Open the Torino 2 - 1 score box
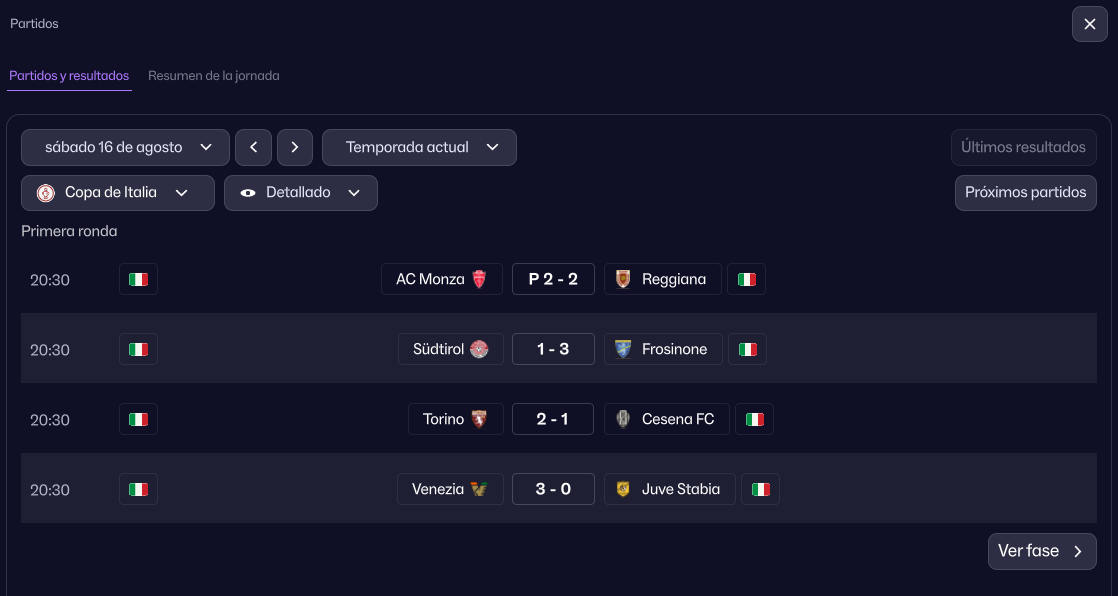 point(553,419)
